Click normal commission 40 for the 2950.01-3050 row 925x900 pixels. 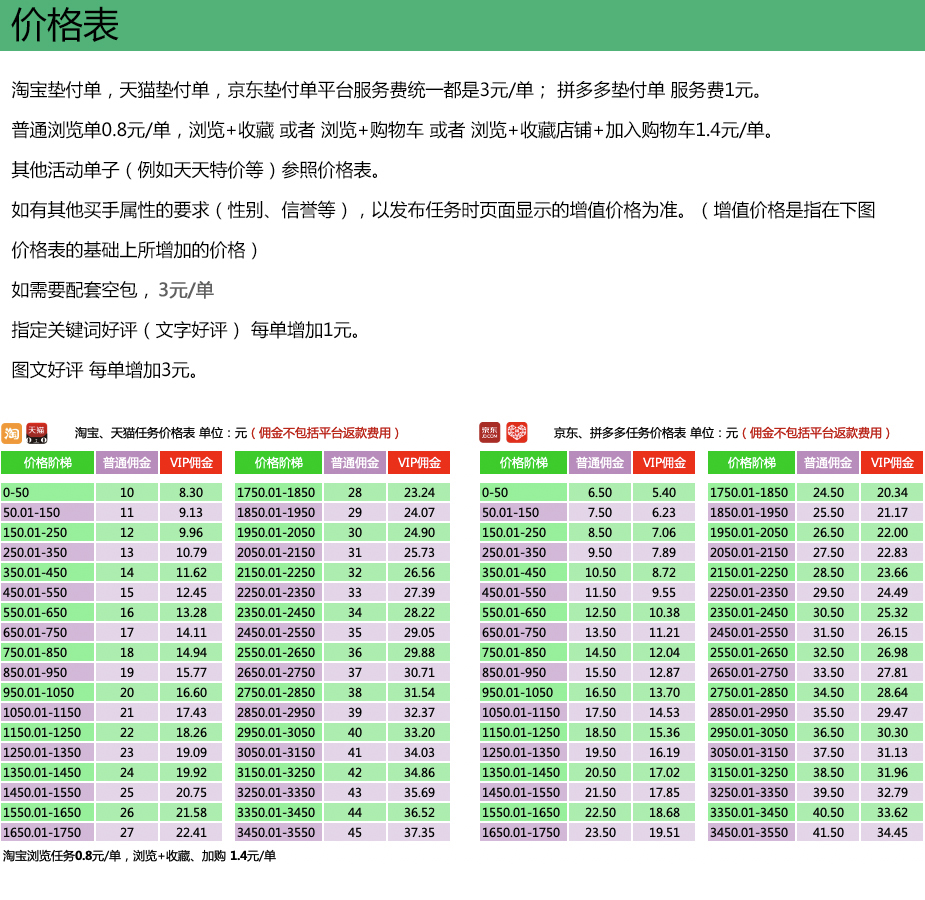click(x=355, y=733)
